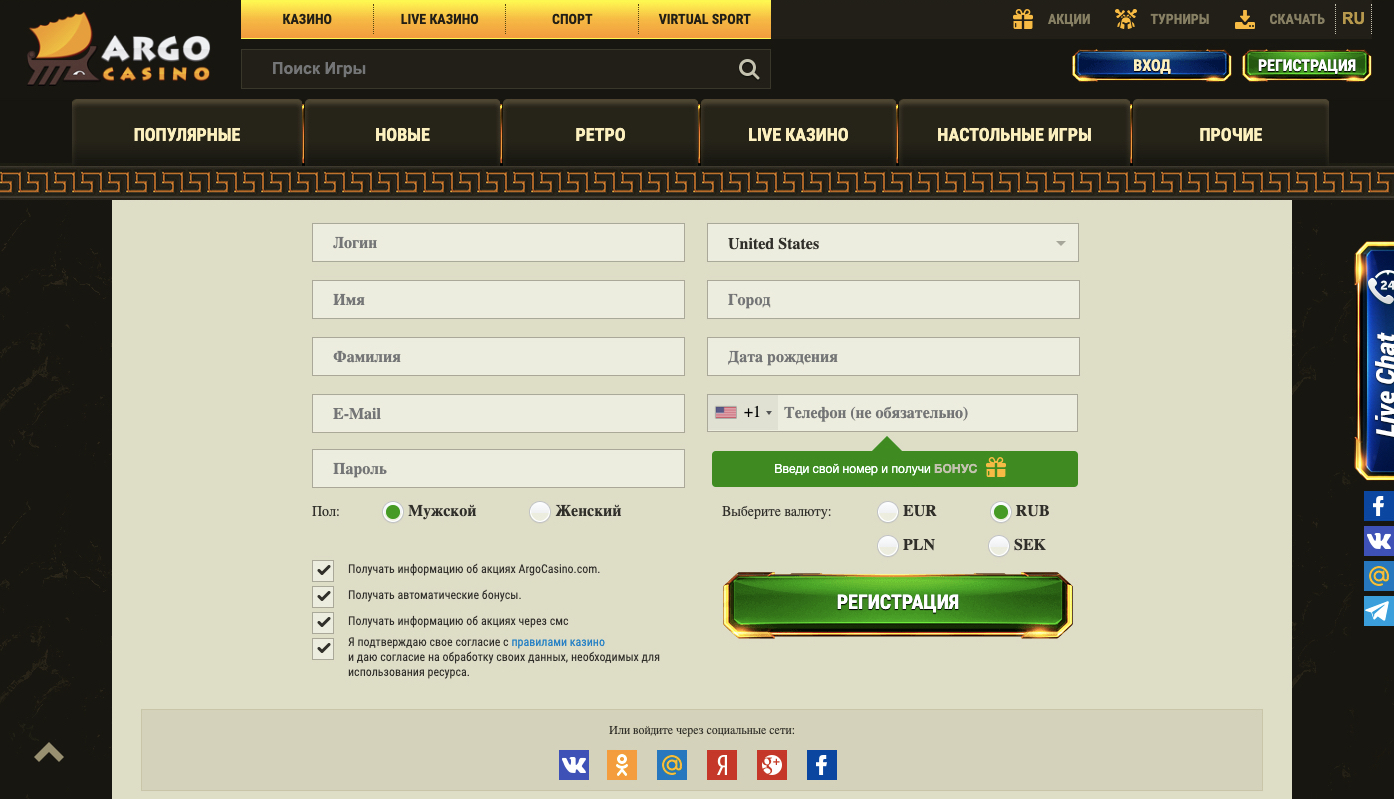The height and width of the screenshot is (799, 1394).
Task: Click the VK login icon at bottom
Action: 574,765
